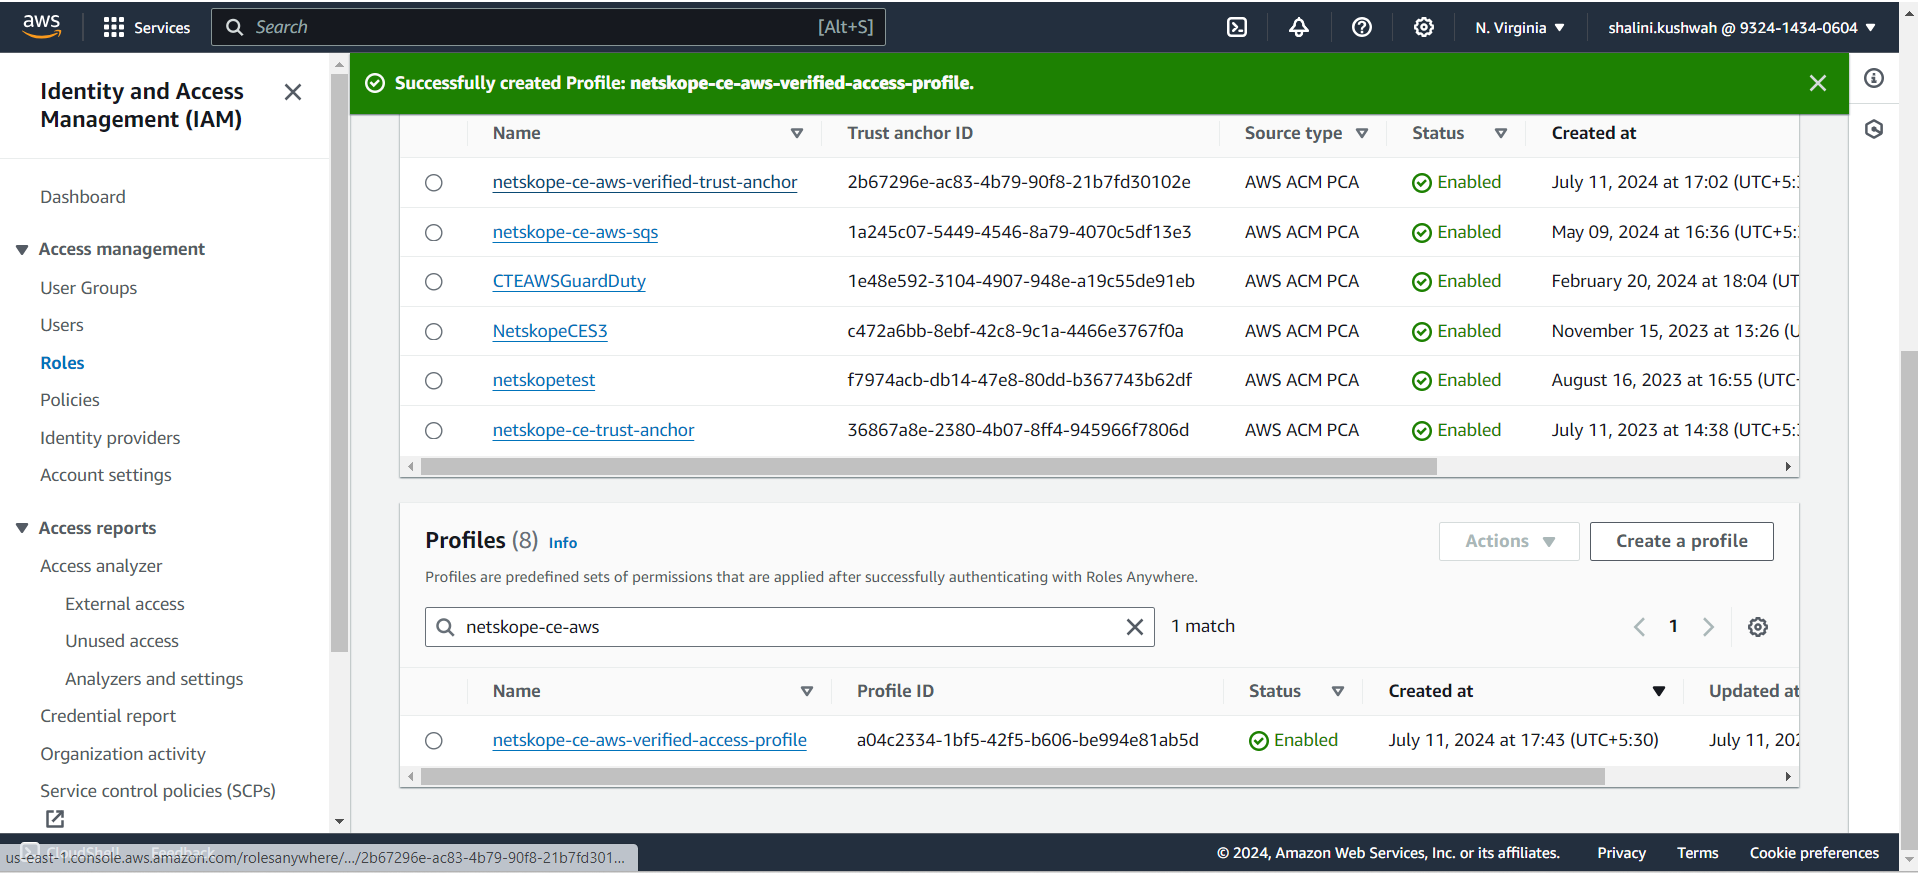
Task: Select netskopetest radio button
Action: (x=434, y=381)
